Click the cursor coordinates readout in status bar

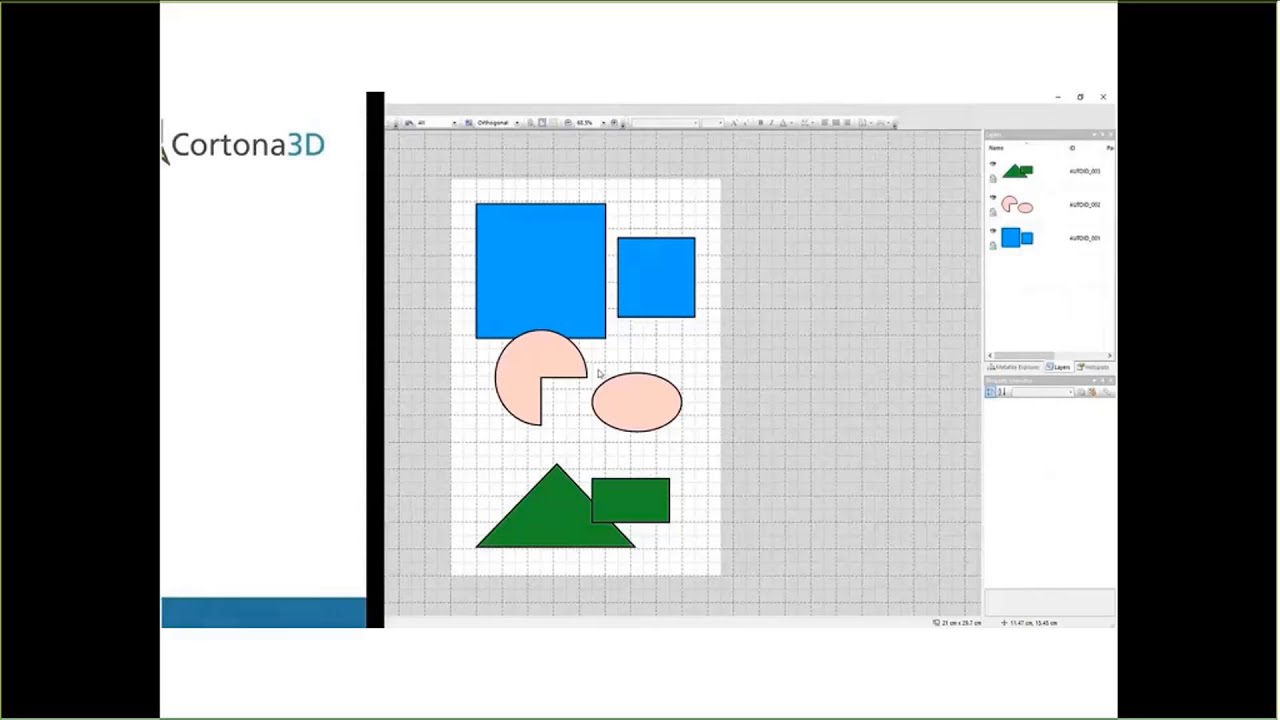coord(1029,623)
